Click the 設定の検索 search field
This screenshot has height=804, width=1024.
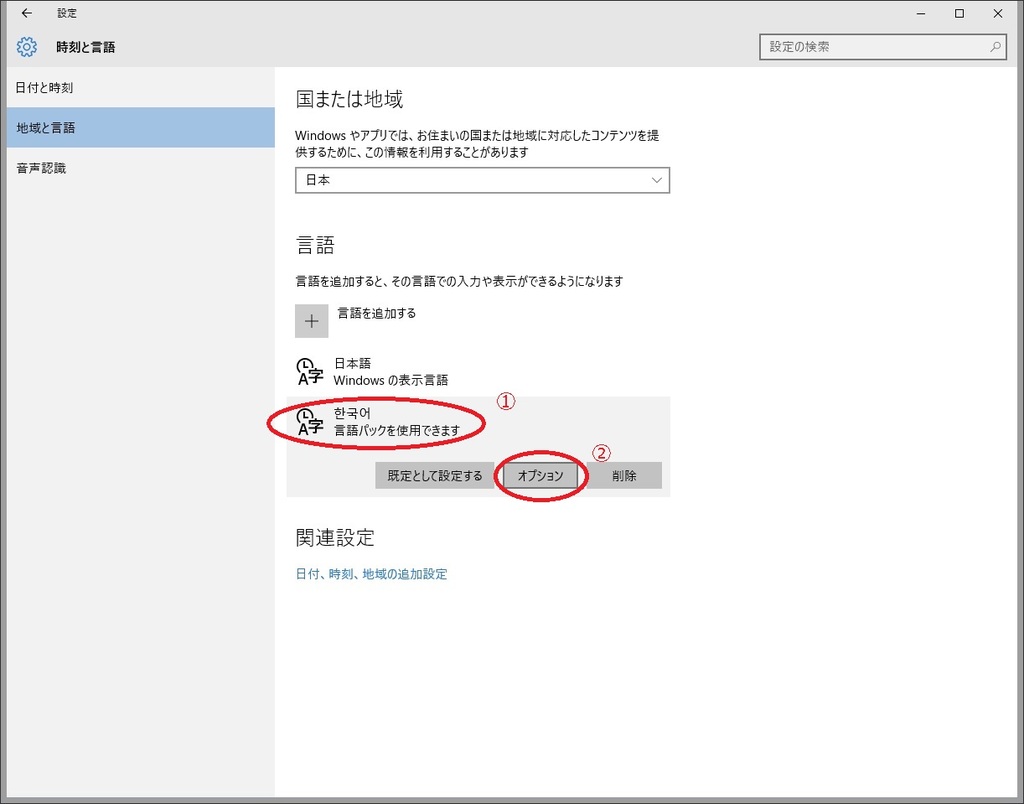point(882,47)
